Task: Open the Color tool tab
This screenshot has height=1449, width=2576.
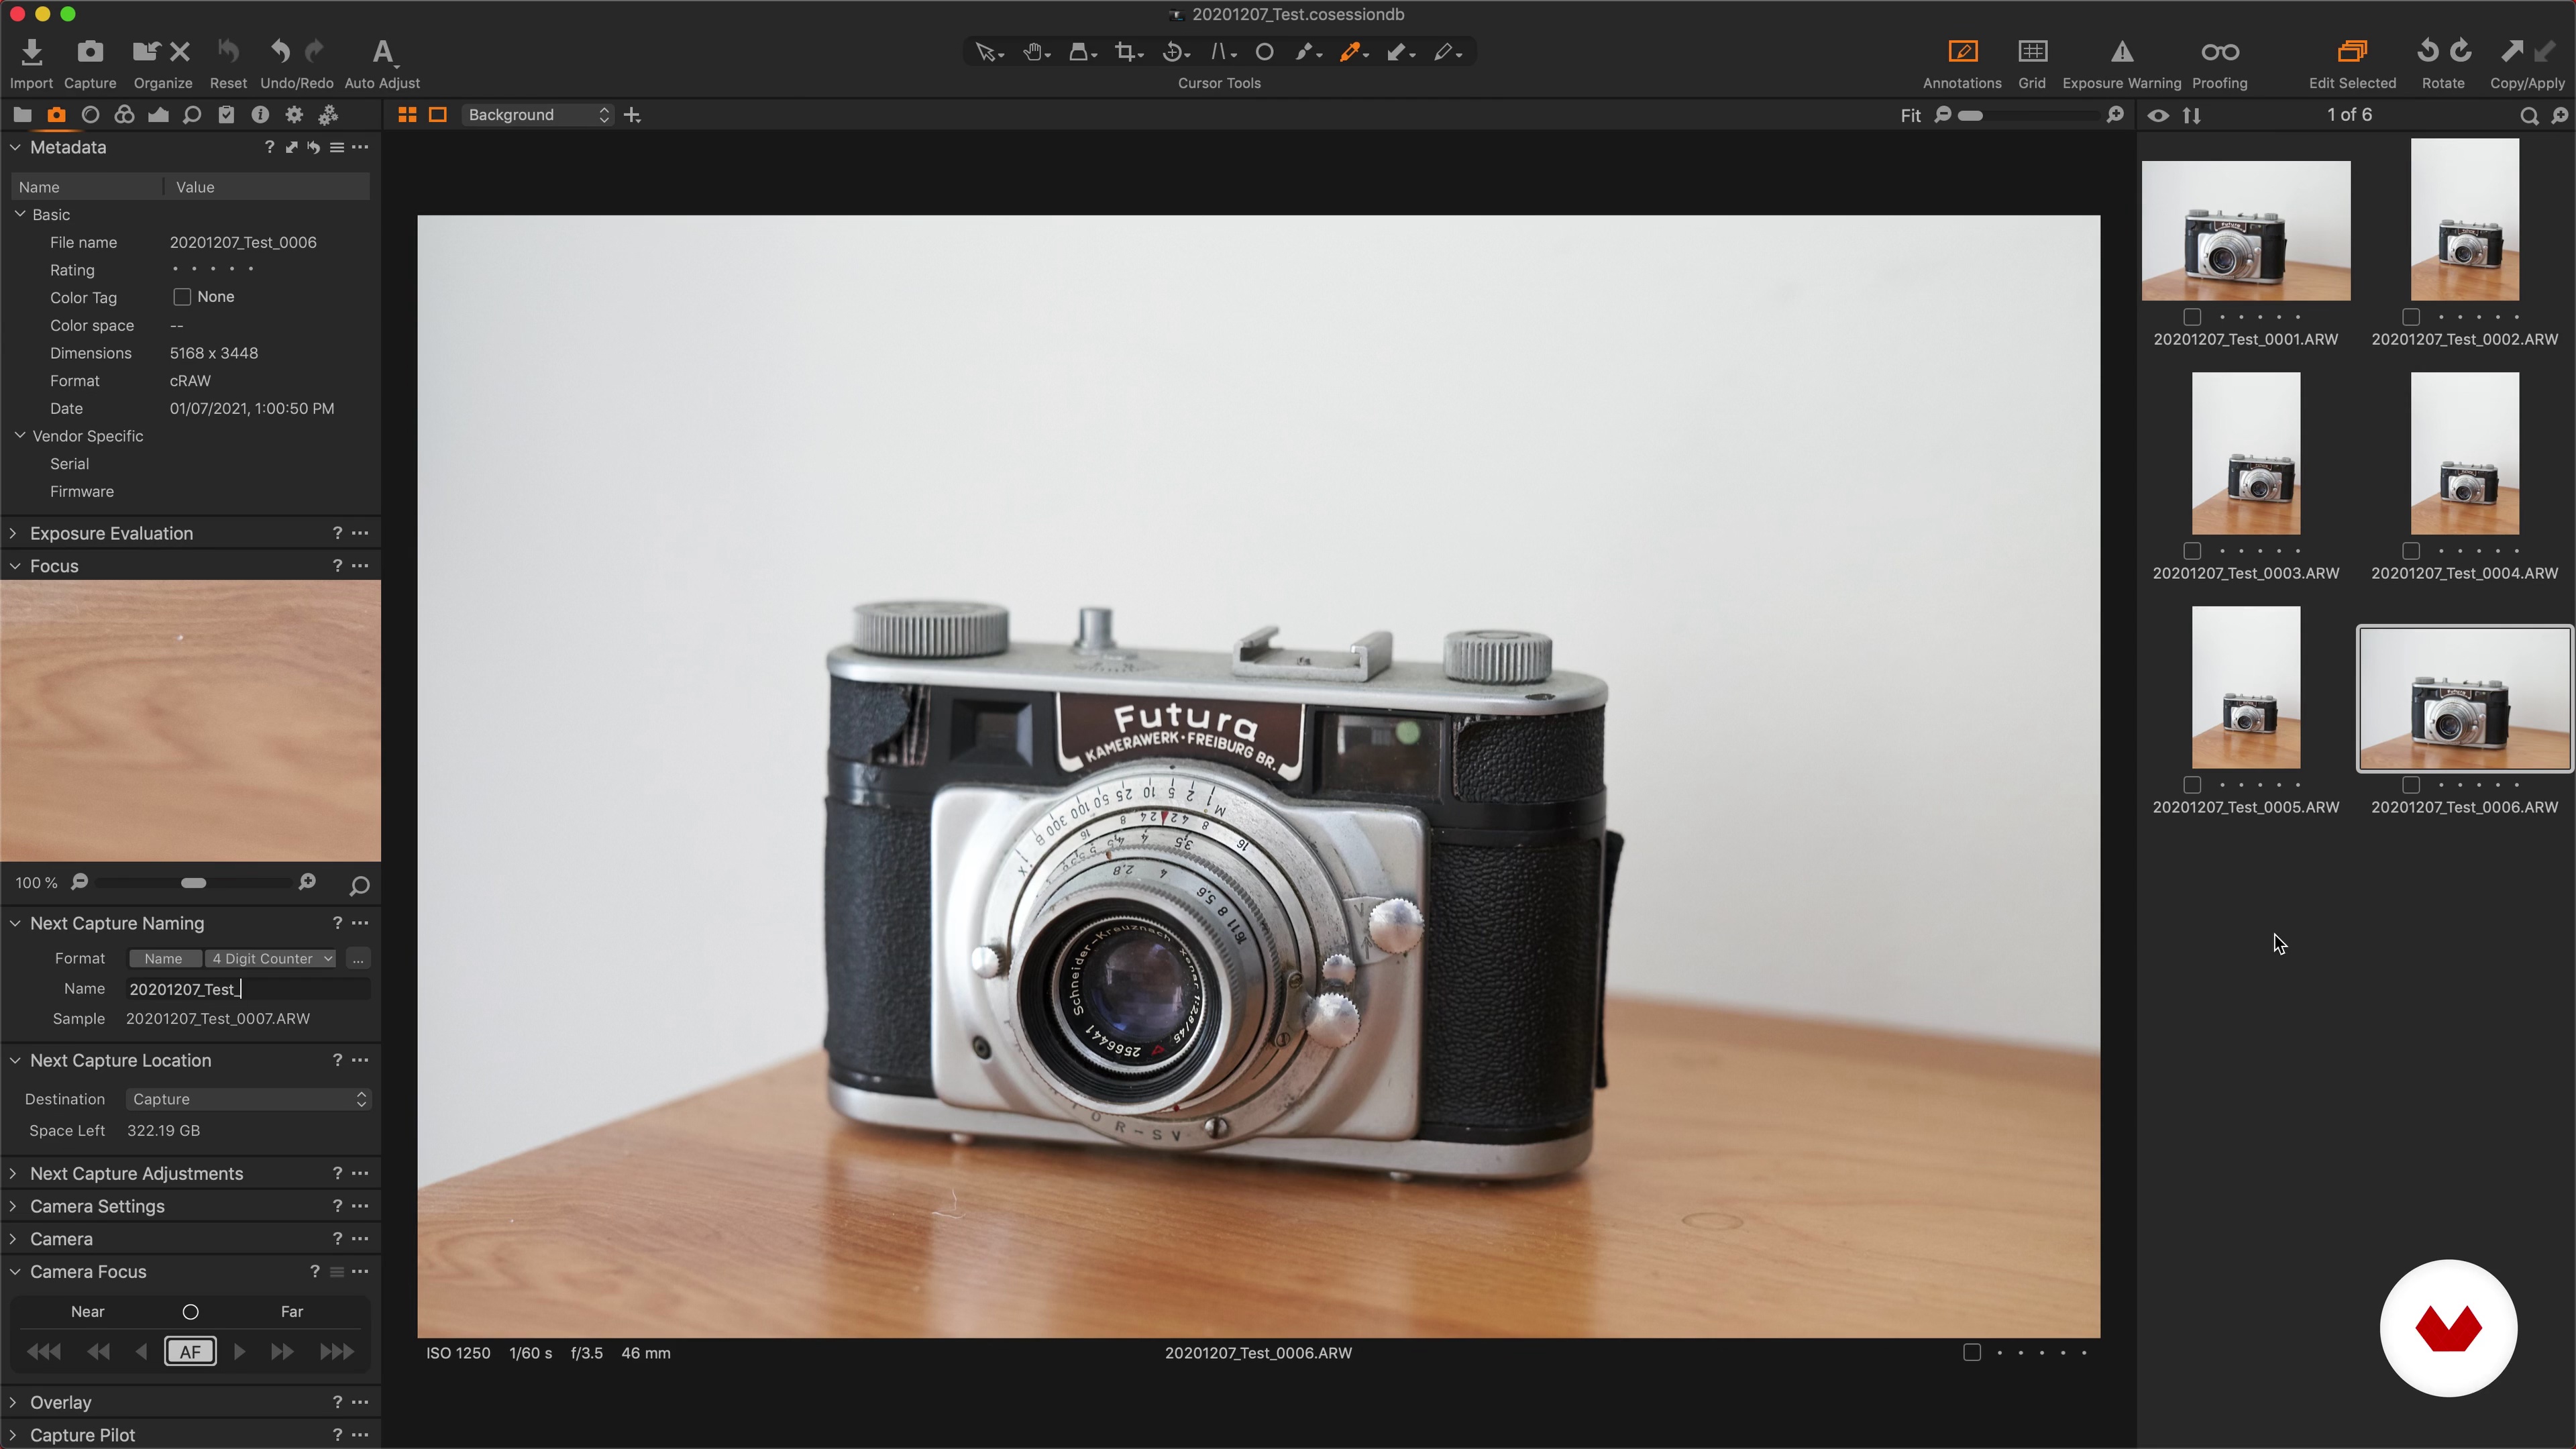Action: 124,115
